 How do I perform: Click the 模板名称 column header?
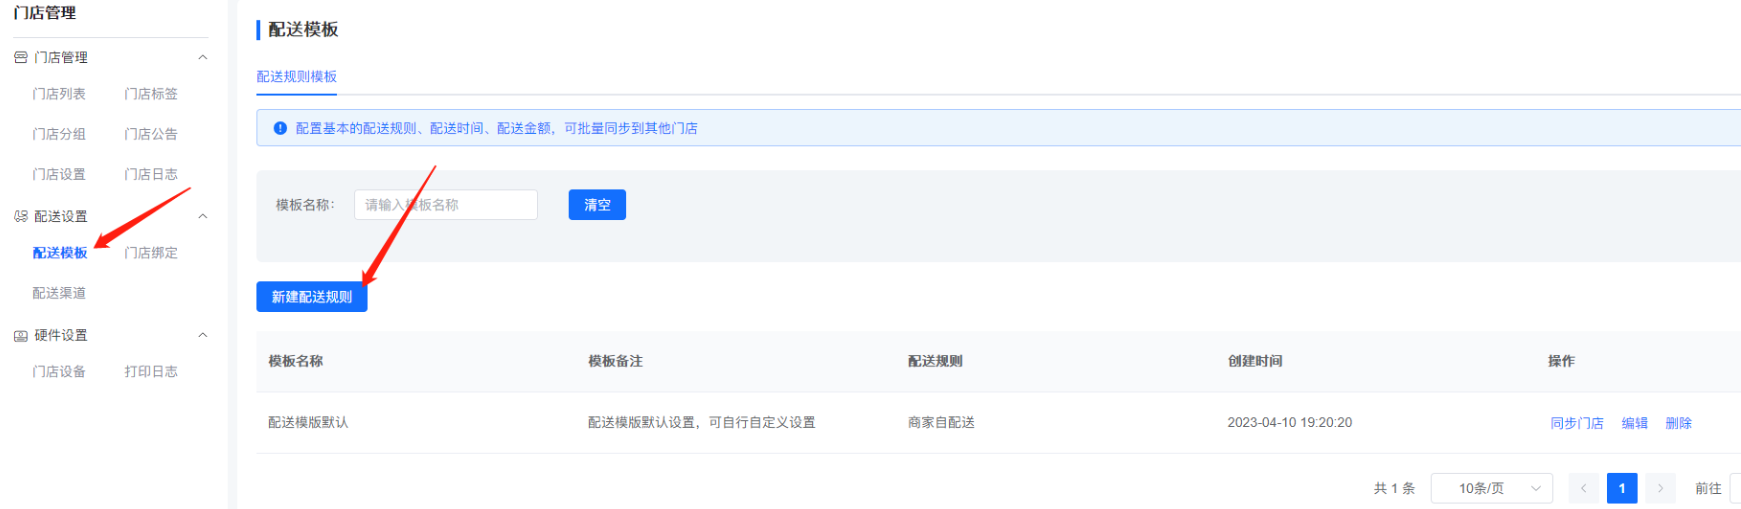point(296,361)
